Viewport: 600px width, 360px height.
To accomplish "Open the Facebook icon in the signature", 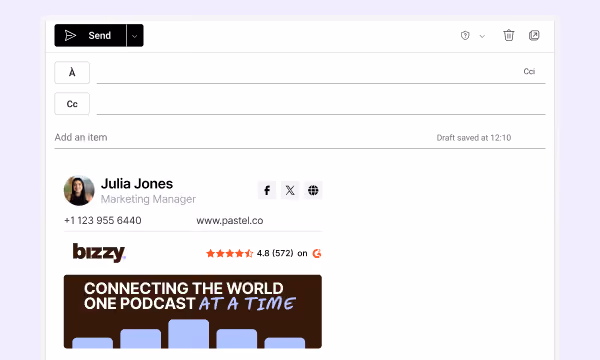I will pyautogui.click(x=267, y=190).
